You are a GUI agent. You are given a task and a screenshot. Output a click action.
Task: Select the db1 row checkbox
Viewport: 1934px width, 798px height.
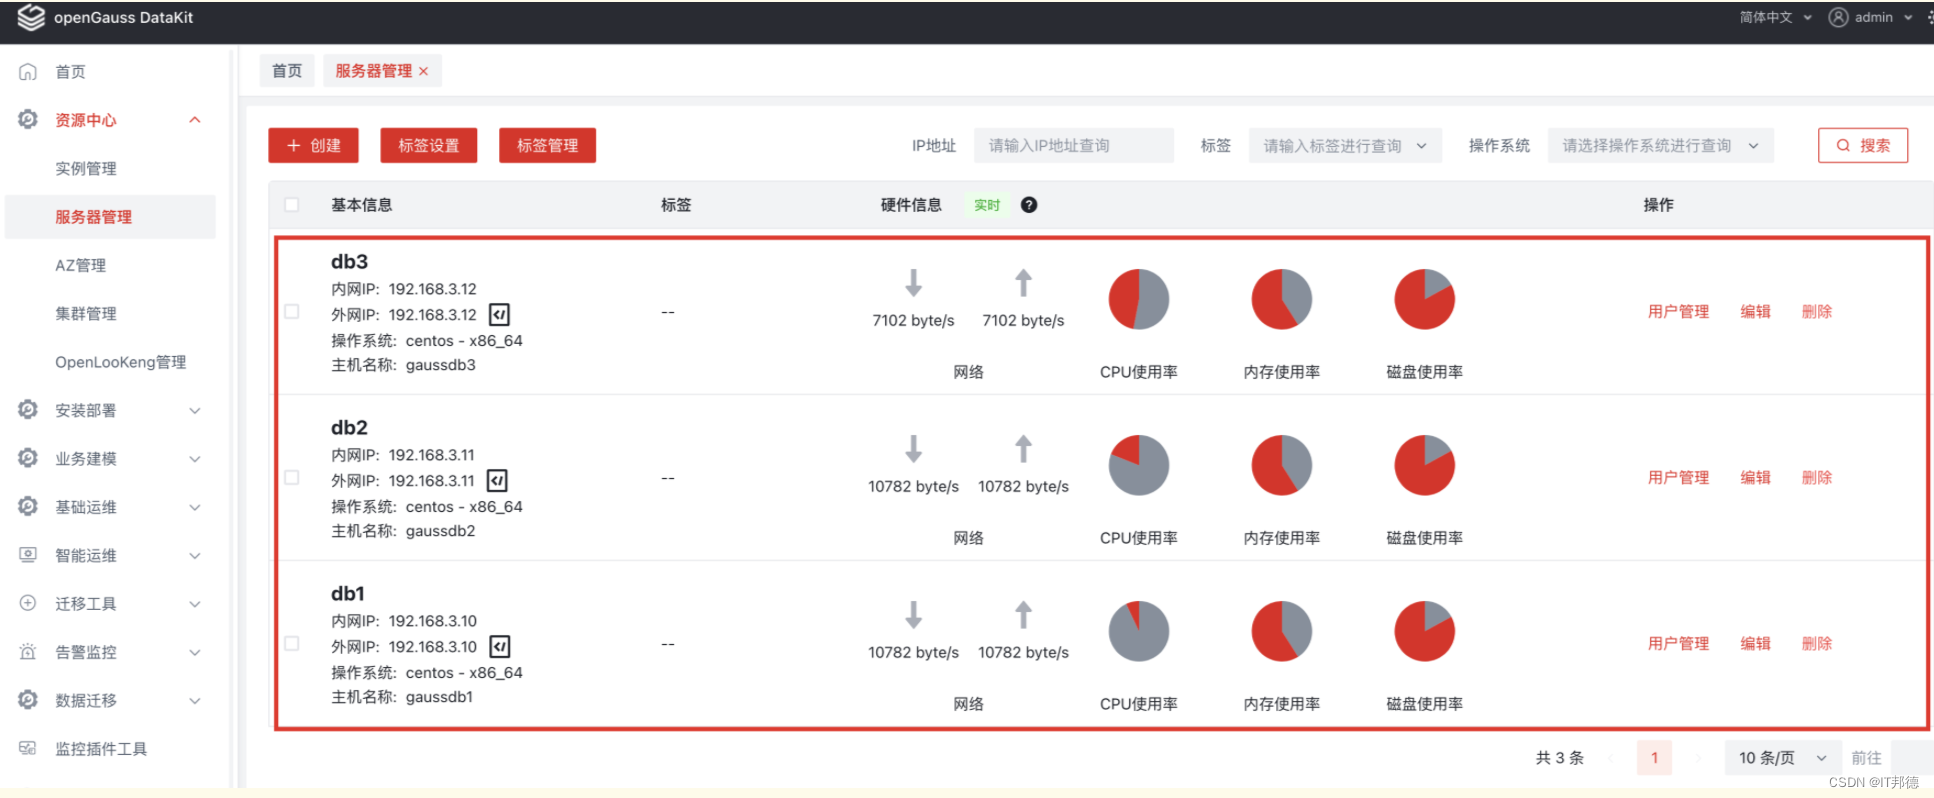(x=292, y=644)
